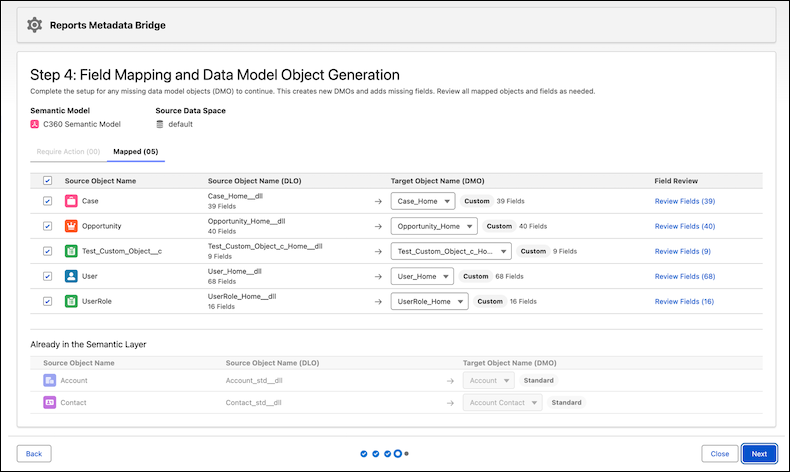The height and width of the screenshot is (472, 790).
Task: Uncheck the Case row checkbox
Action: [x=47, y=201]
